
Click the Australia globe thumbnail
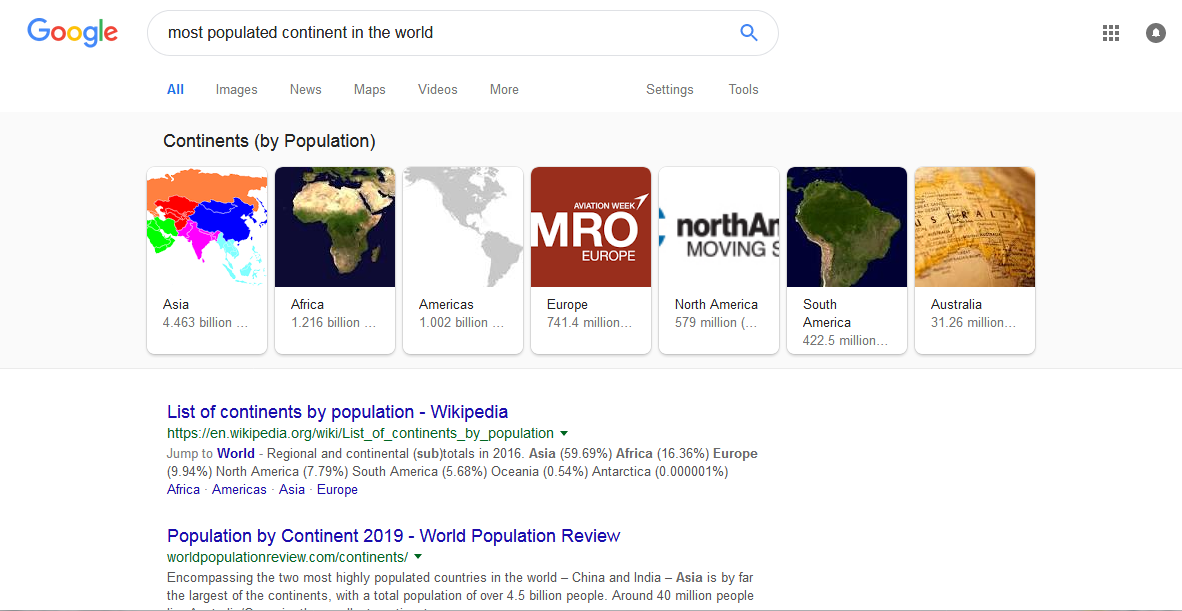[975, 227]
